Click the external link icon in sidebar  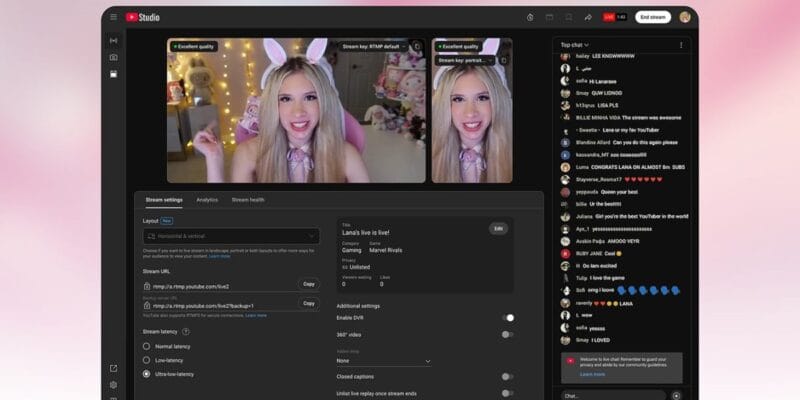113,368
